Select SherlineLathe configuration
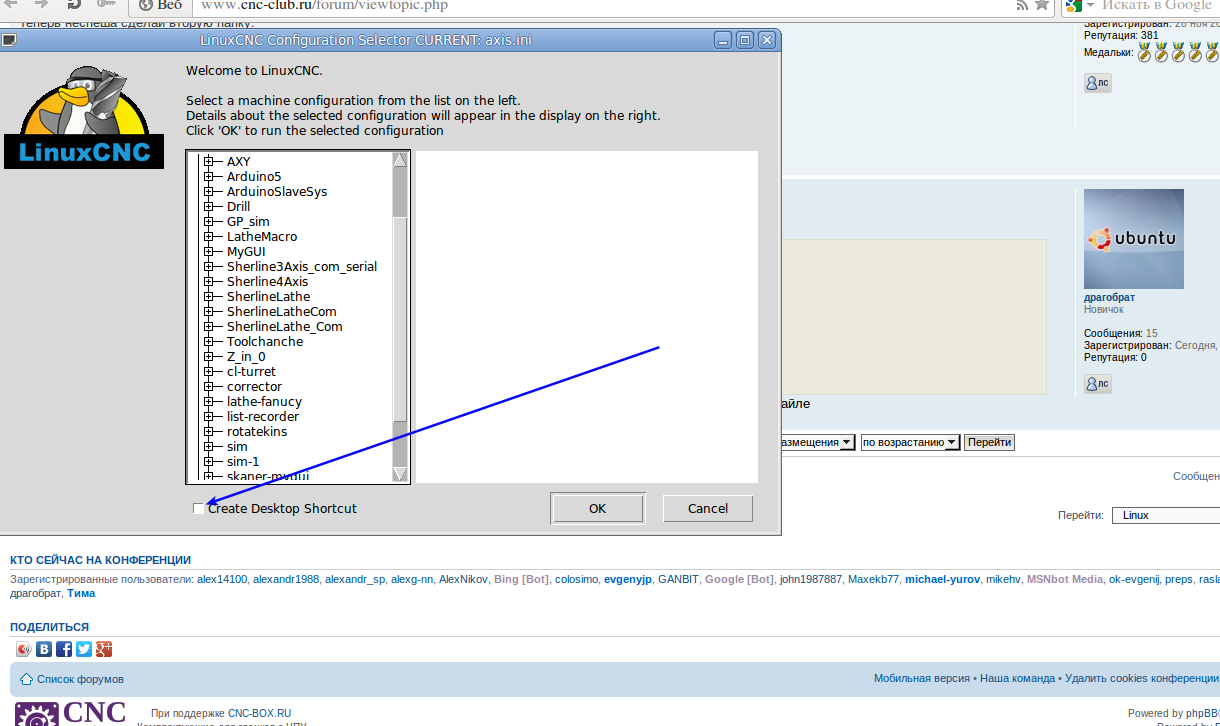The image size is (1220, 726). click(268, 296)
